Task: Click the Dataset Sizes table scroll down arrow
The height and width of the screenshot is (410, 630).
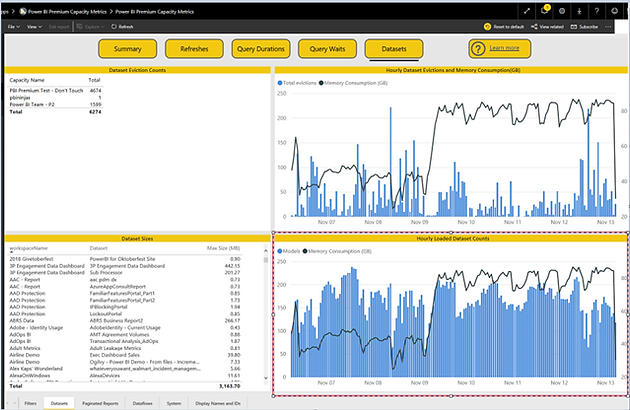Action: click(x=266, y=378)
